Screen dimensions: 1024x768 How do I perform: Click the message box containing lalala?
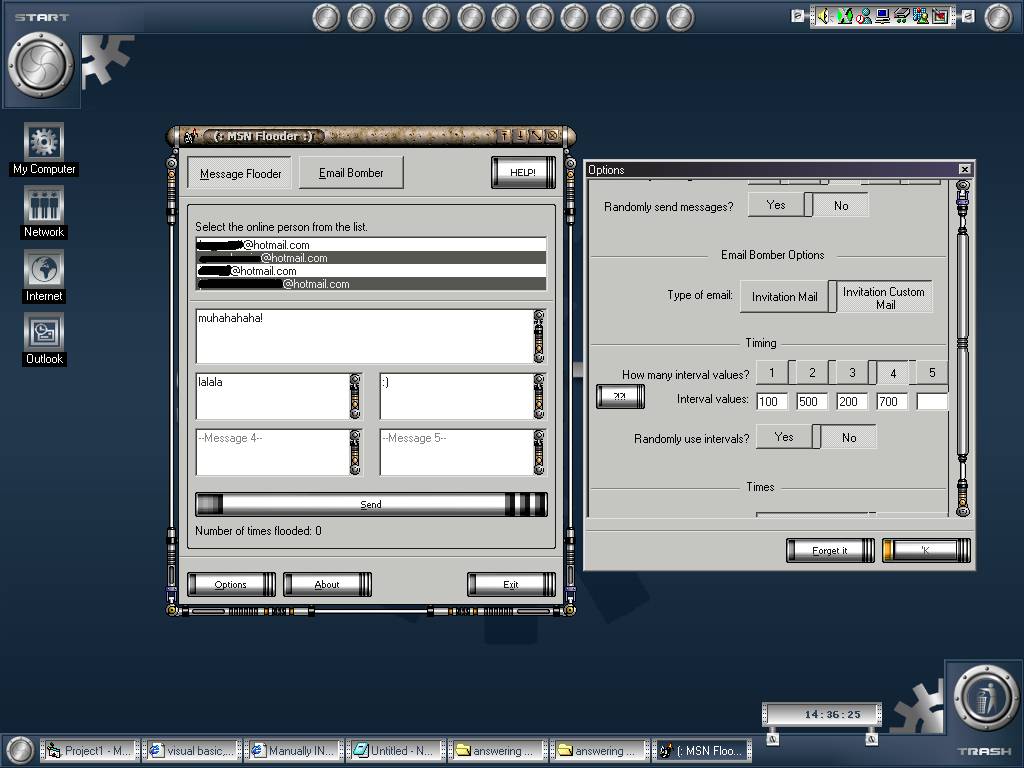[272, 396]
